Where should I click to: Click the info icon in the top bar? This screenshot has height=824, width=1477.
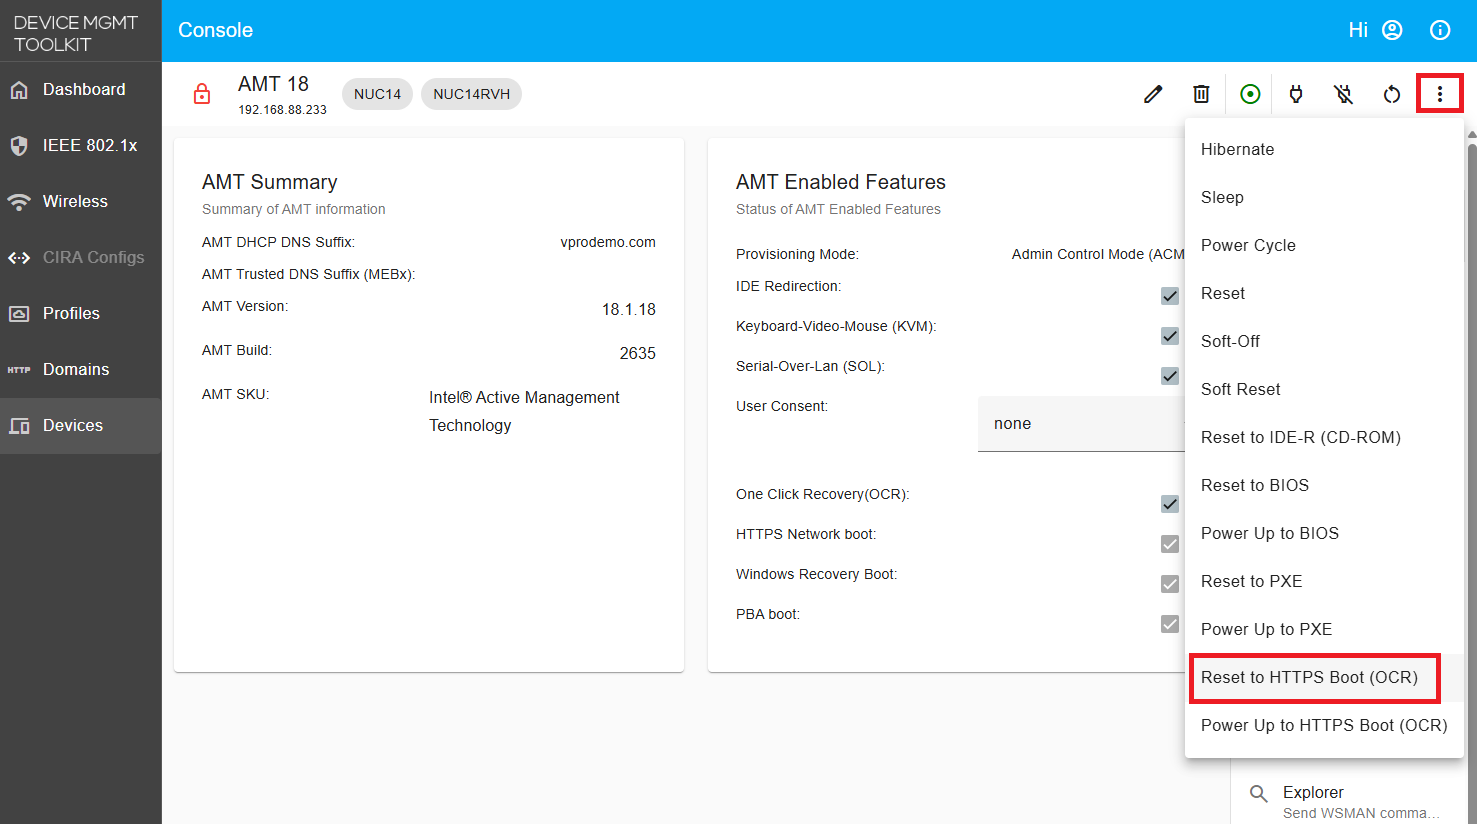(x=1440, y=30)
